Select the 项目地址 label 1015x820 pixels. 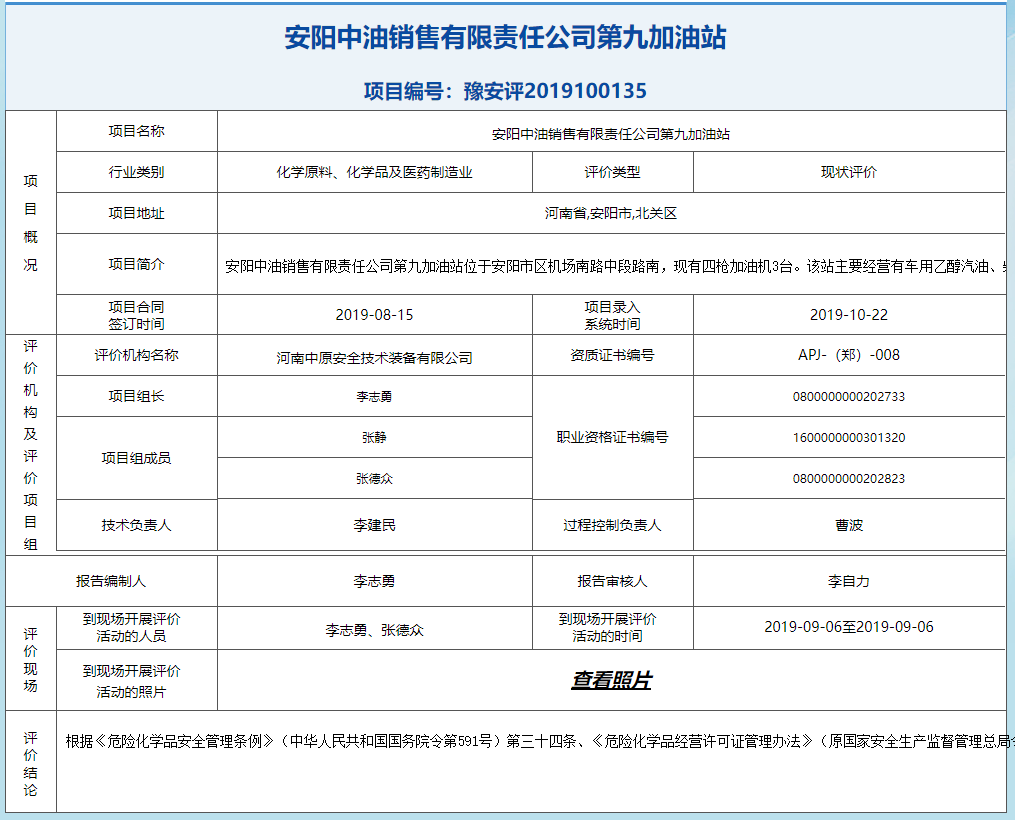pyautogui.click(x=137, y=213)
